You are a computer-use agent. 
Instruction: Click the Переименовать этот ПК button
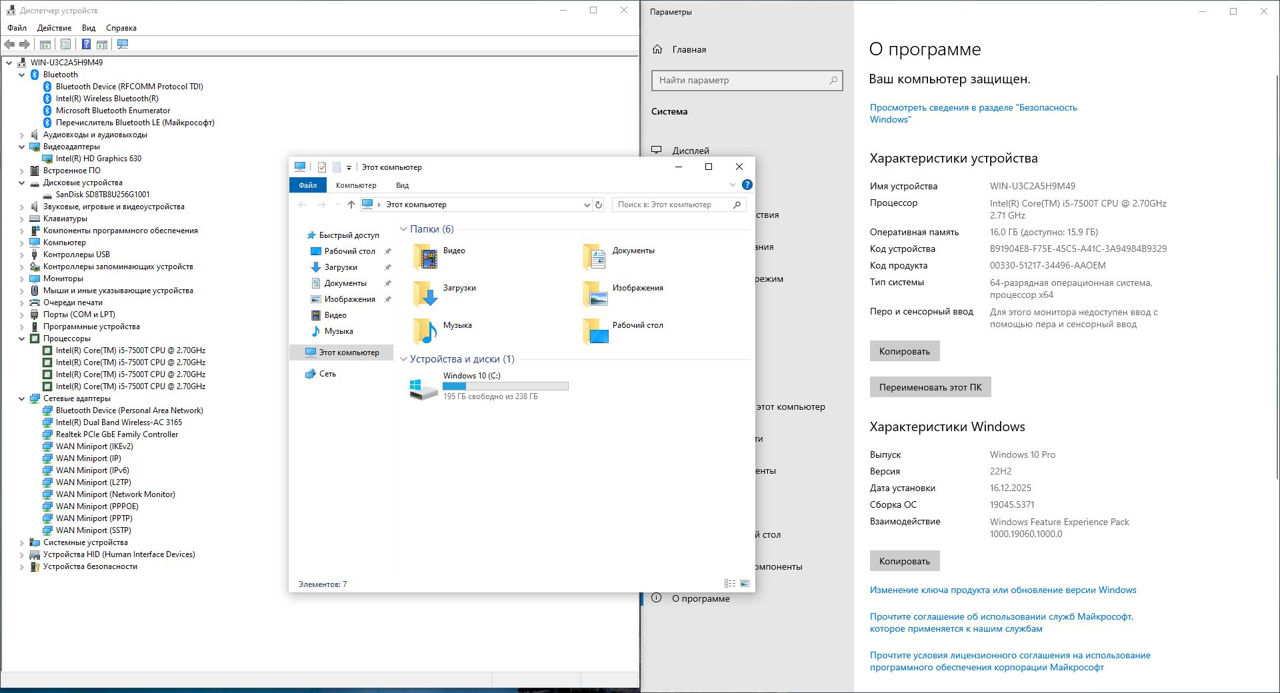tap(930, 387)
